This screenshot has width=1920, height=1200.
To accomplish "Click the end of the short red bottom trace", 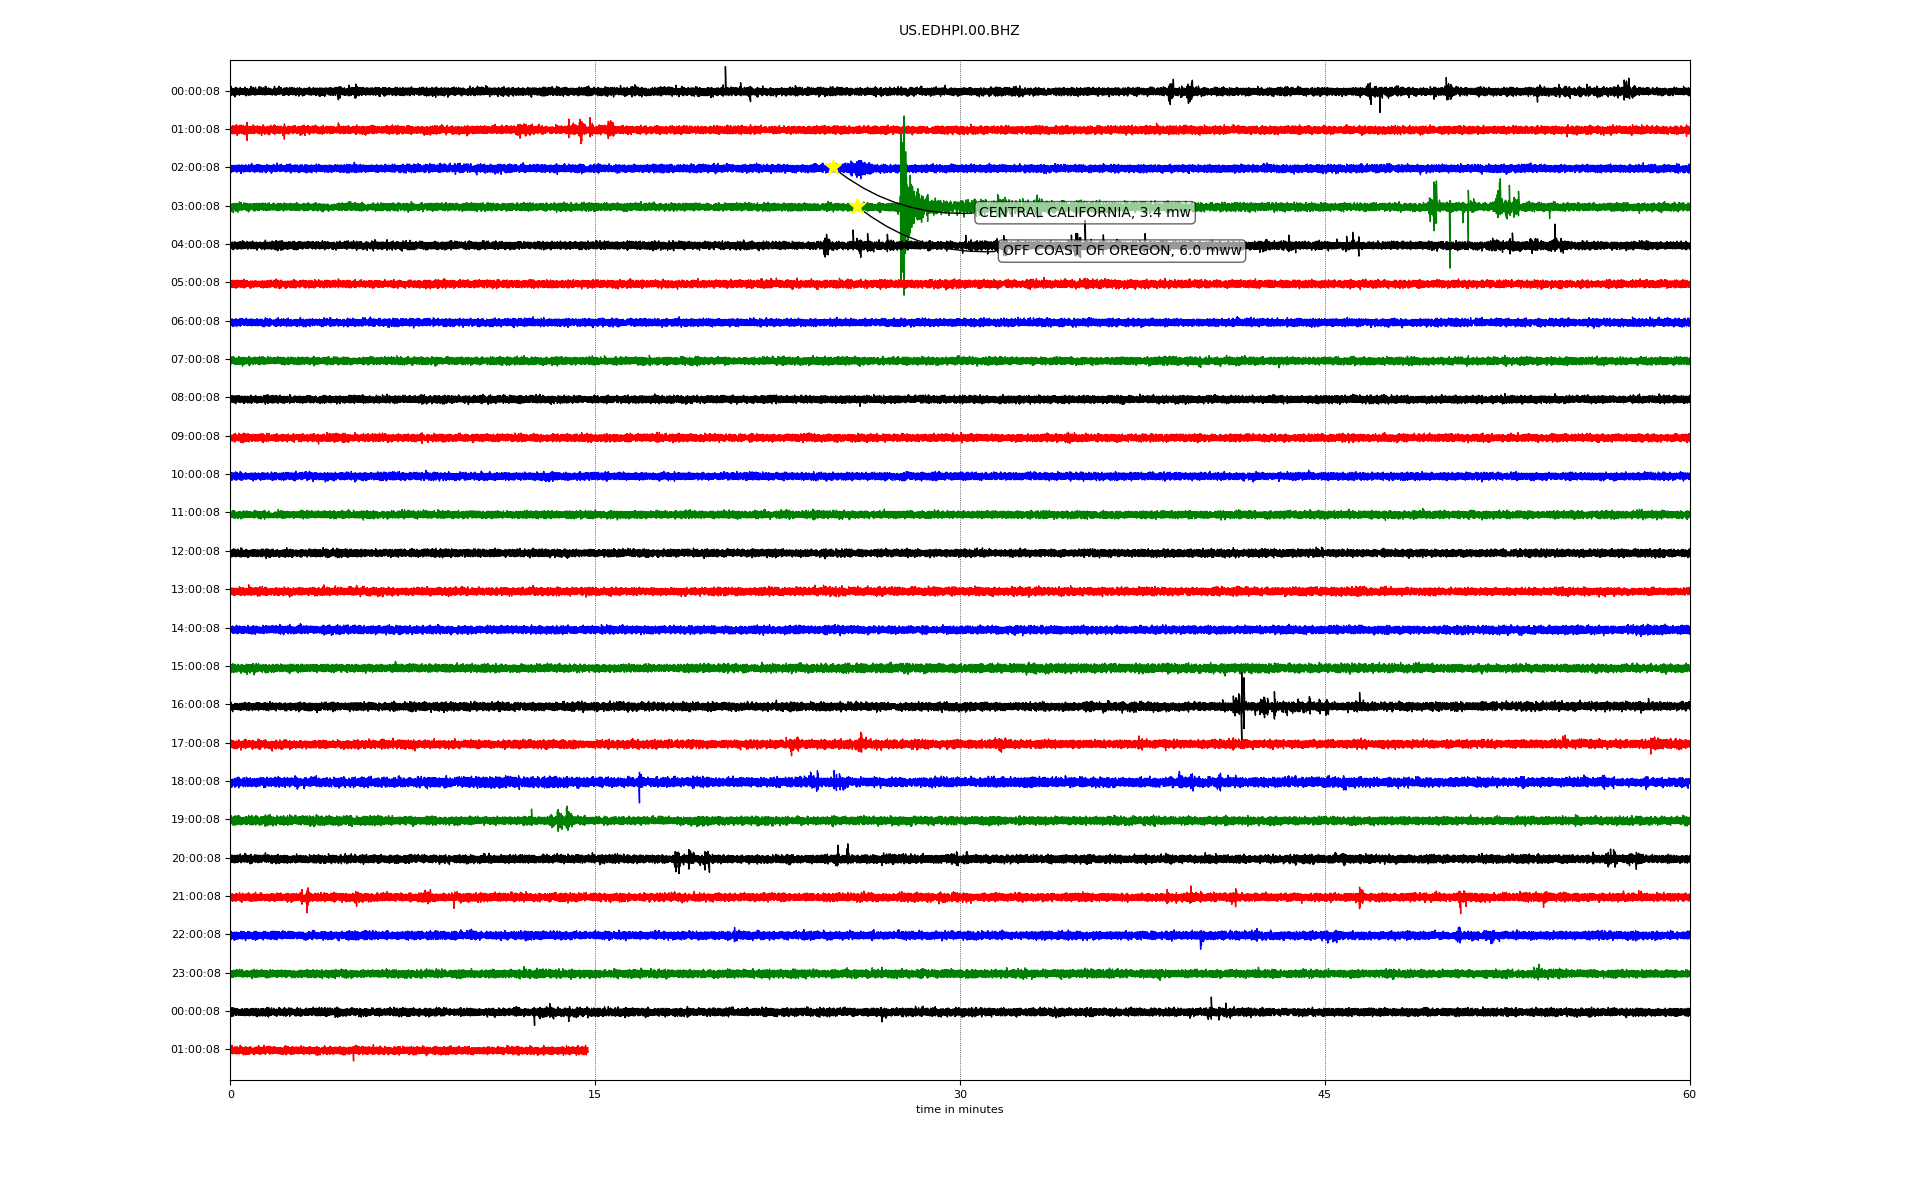I will click(587, 1050).
